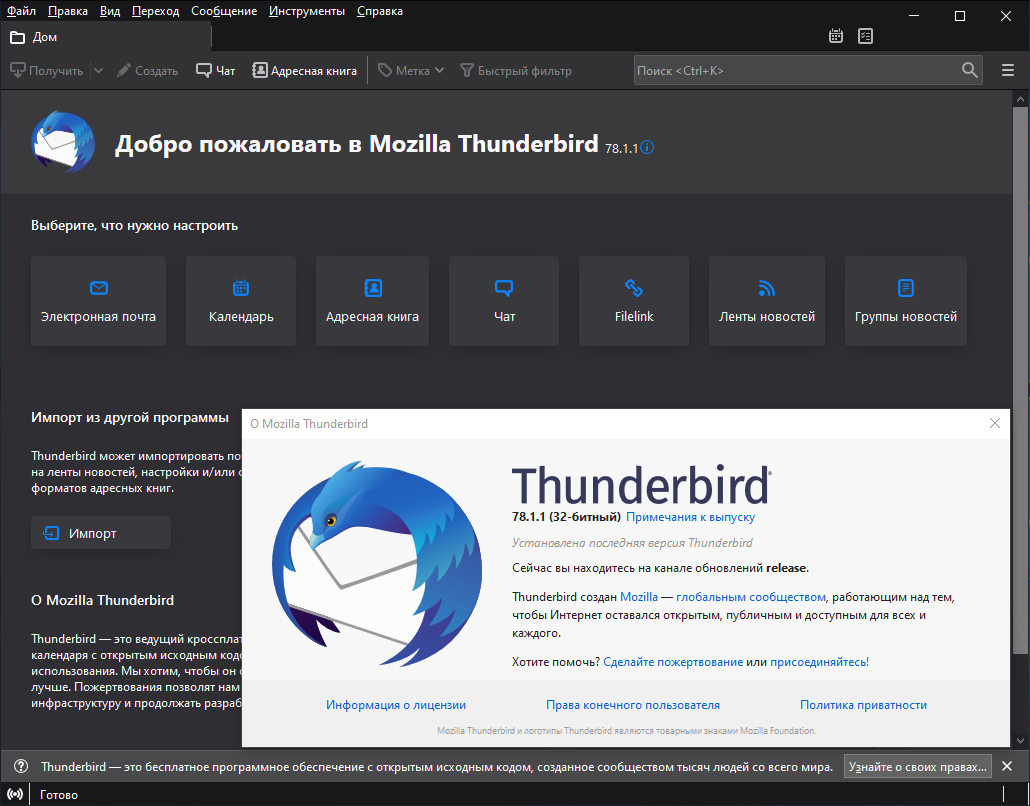Select the Дом folder tab
Viewport: 1030px width, 806px height.
[106, 37]
